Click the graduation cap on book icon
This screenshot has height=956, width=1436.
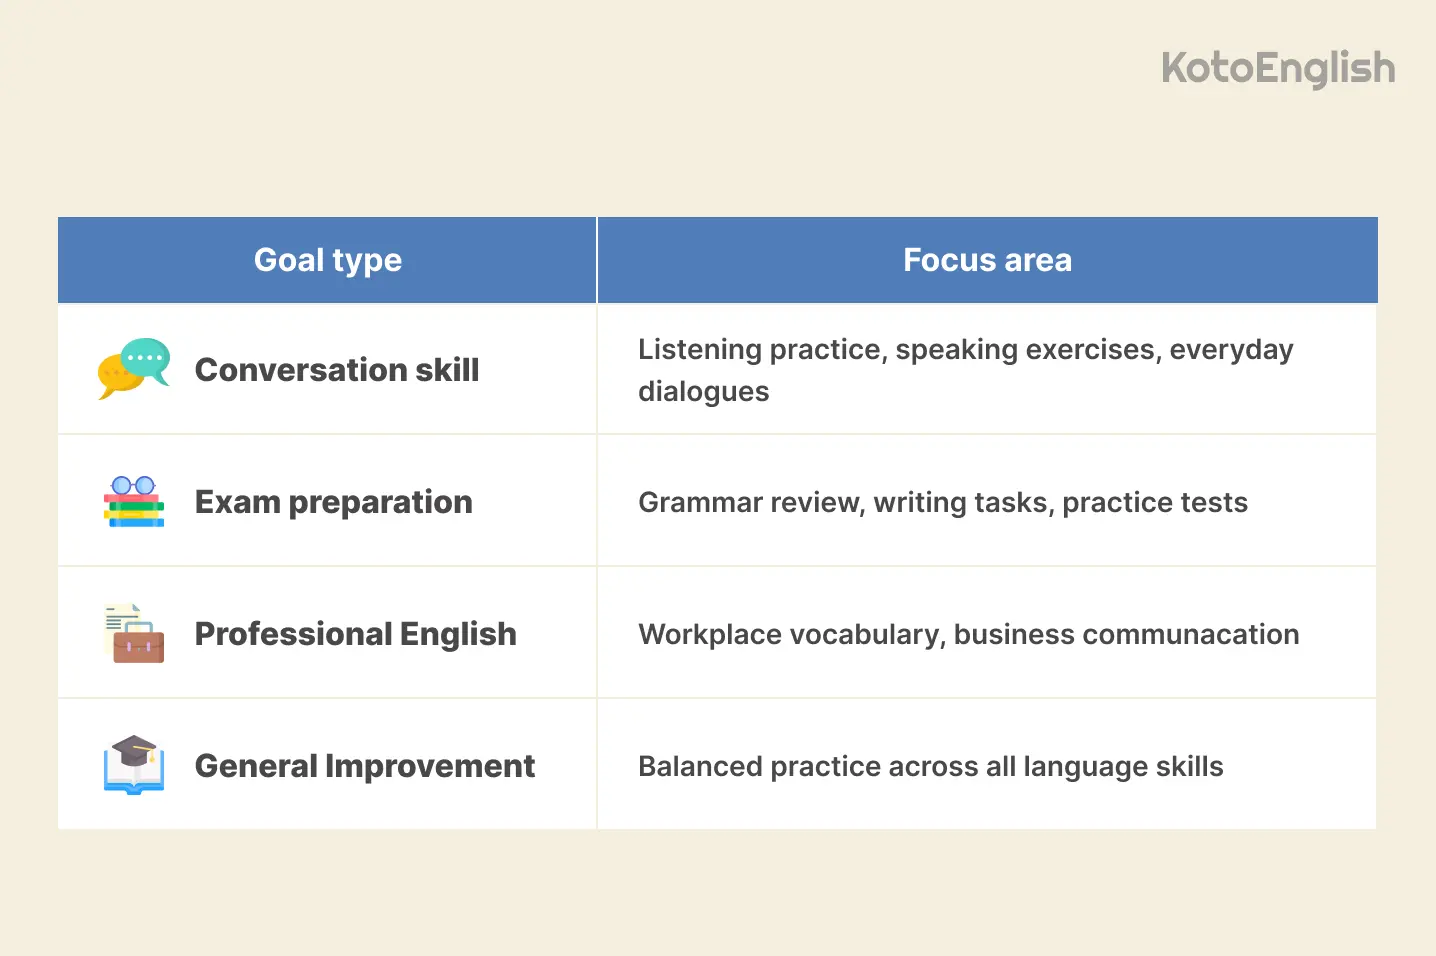pos(134,765)
